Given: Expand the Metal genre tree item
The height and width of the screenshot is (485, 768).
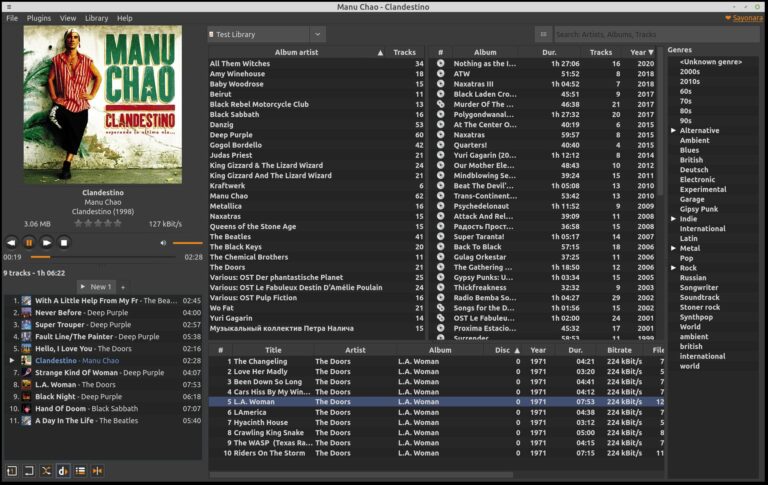Looking at the screenshot, I should [x=674, y=248].
